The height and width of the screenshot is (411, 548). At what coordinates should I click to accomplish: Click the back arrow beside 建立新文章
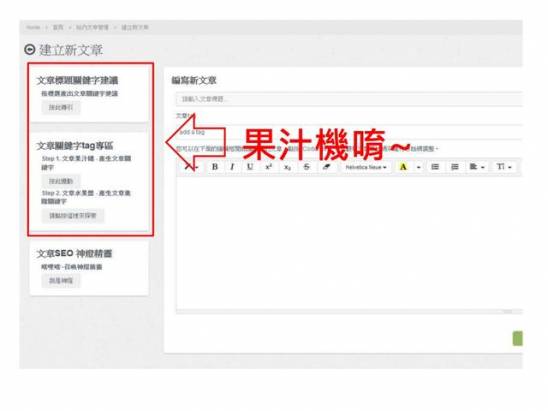point(30,50)
